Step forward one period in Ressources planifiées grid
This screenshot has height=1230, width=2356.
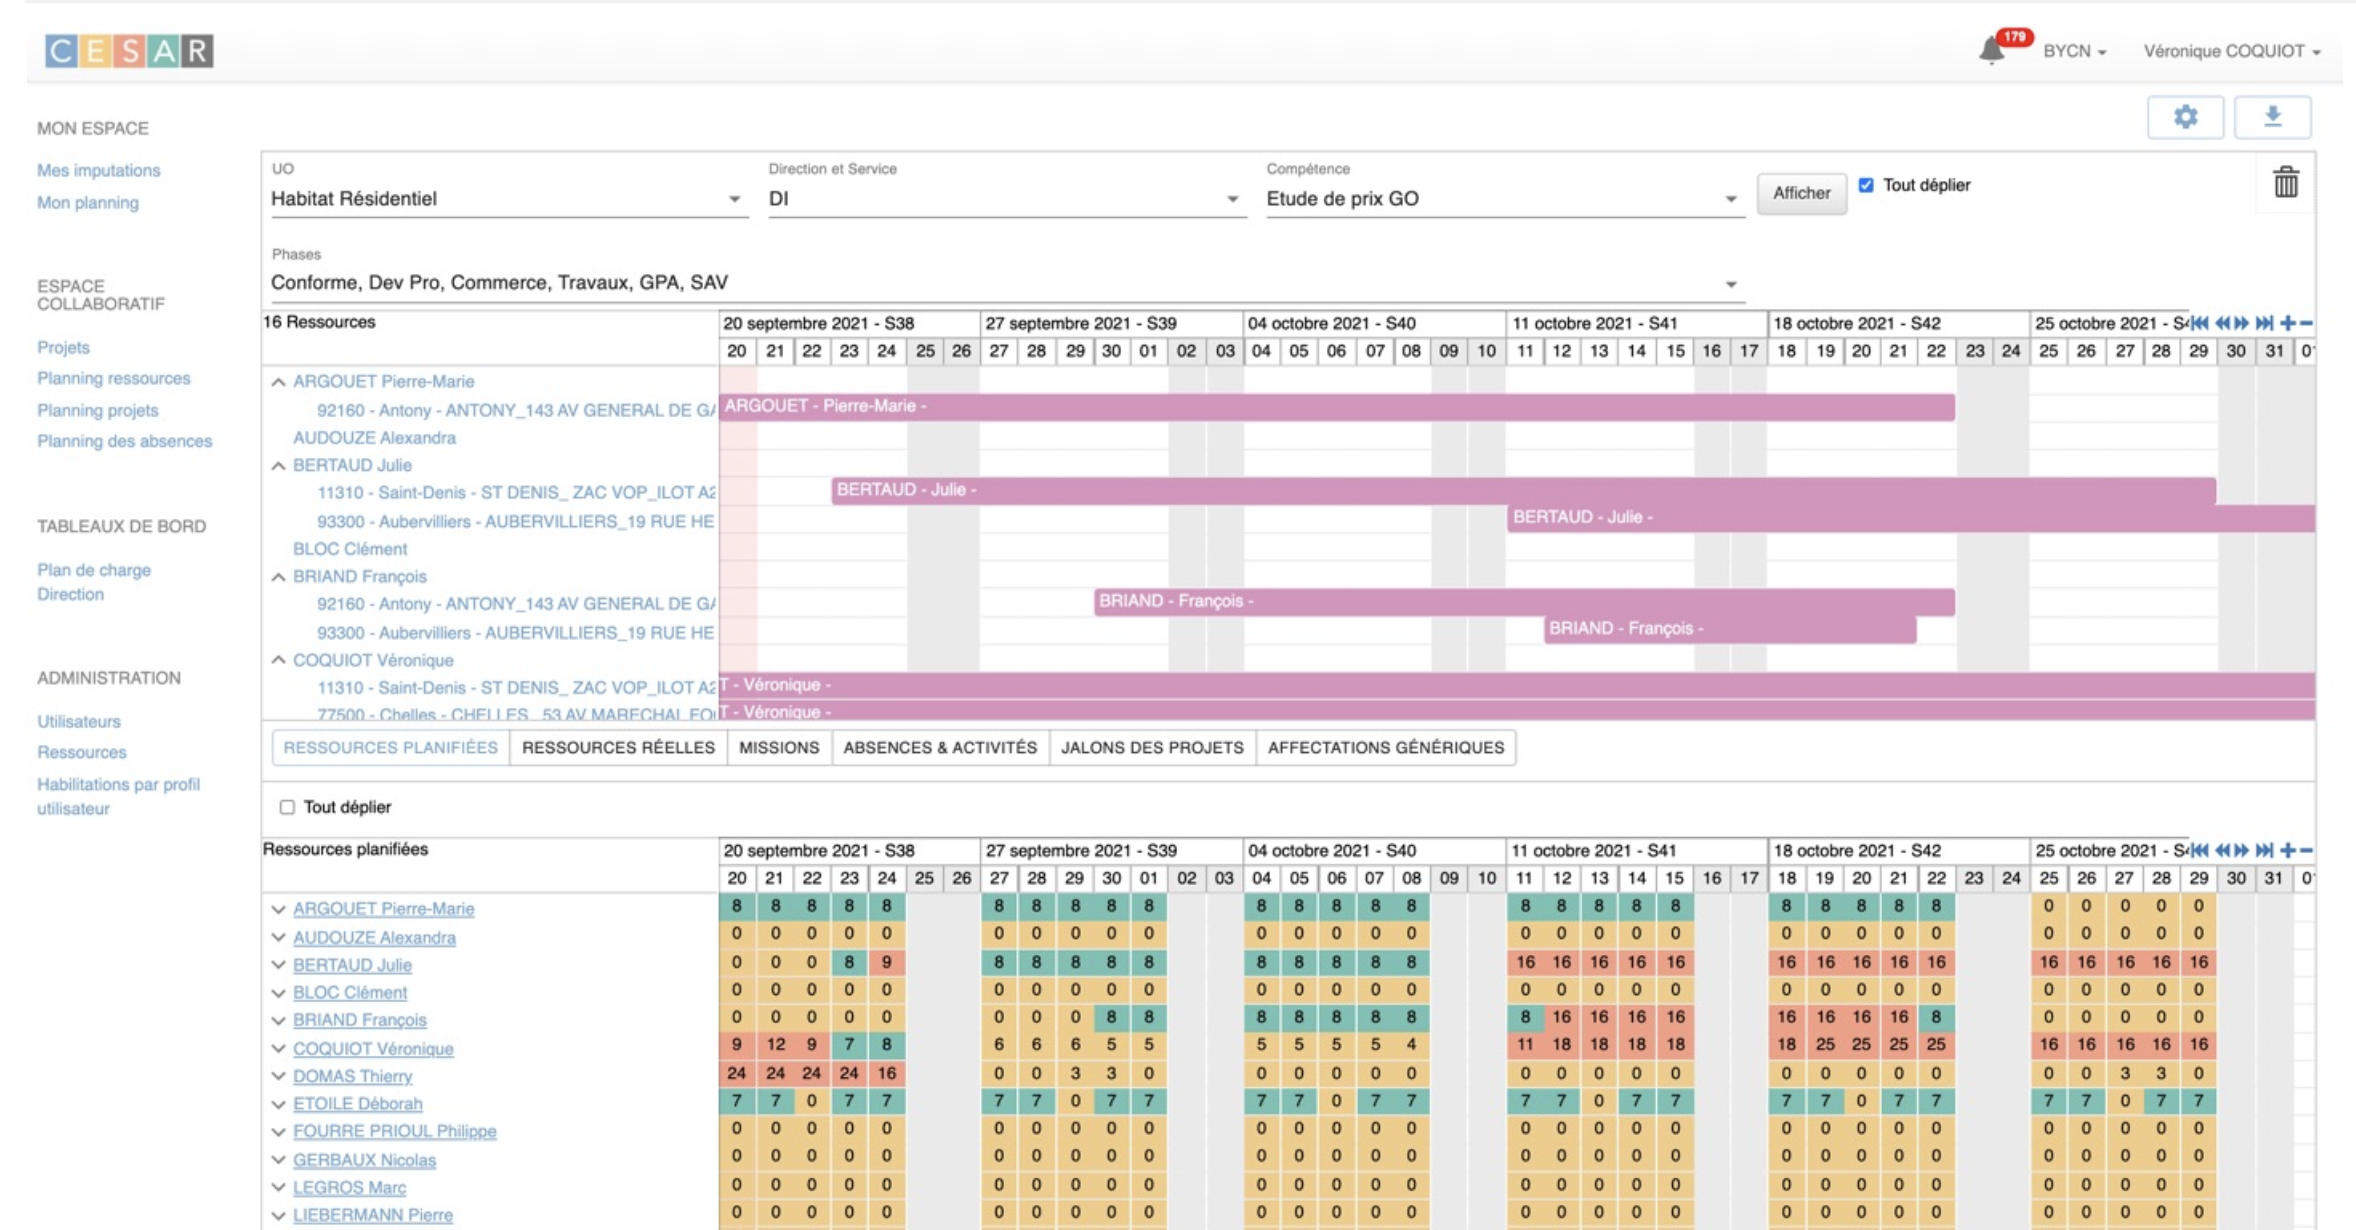coord(2242,850)
